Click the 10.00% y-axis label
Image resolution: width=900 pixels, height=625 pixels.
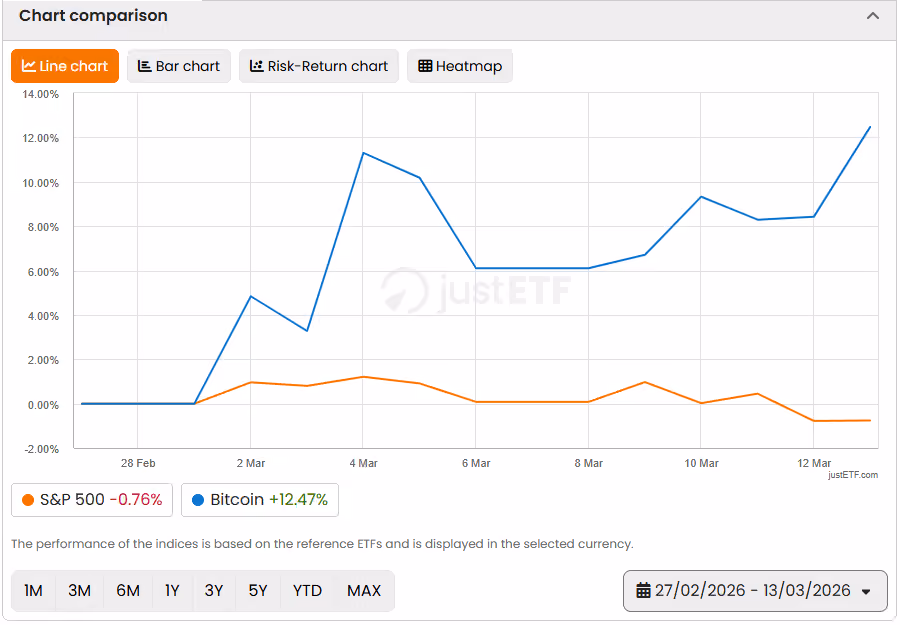point(41,183)
